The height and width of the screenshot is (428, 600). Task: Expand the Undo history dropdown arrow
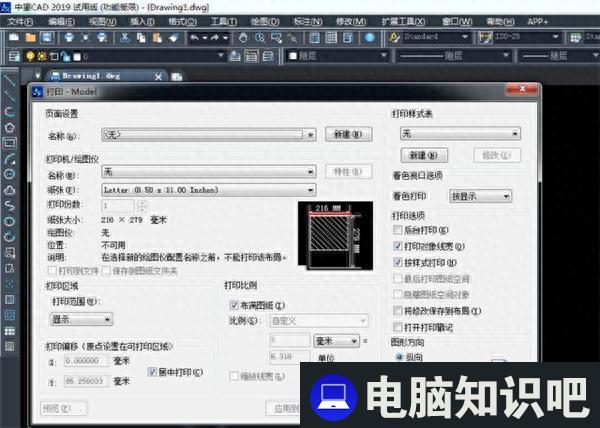coord(205,37)
